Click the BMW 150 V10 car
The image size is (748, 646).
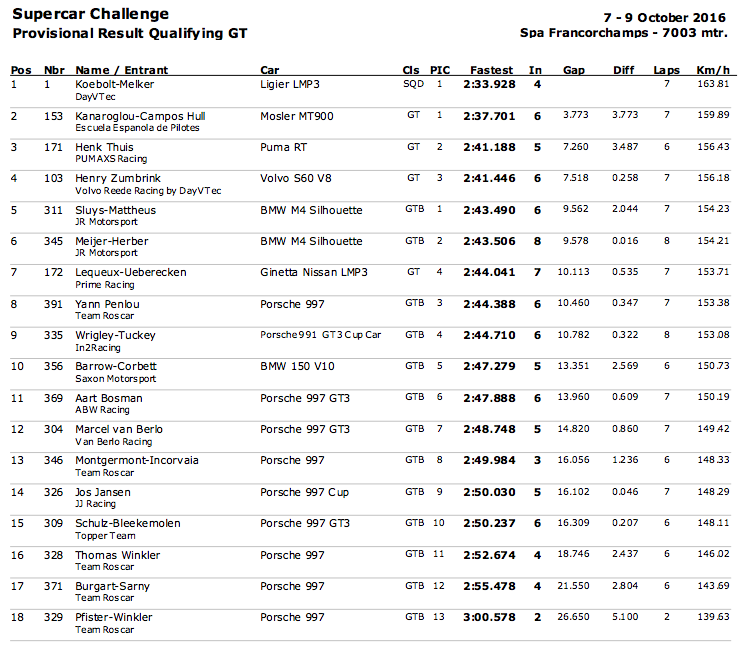click(297, 366)
